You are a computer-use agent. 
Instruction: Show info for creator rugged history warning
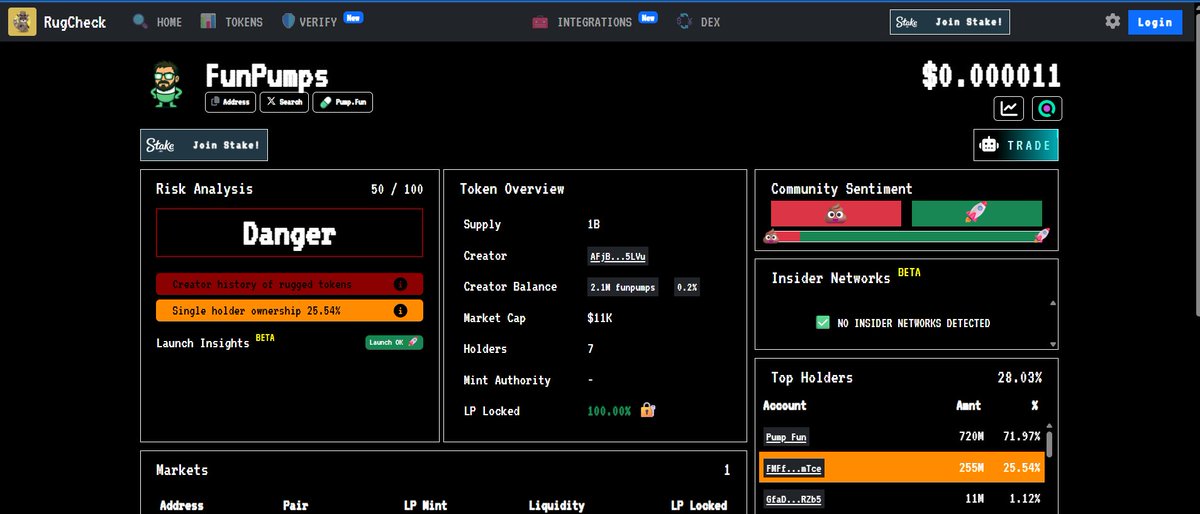point(400,284)
